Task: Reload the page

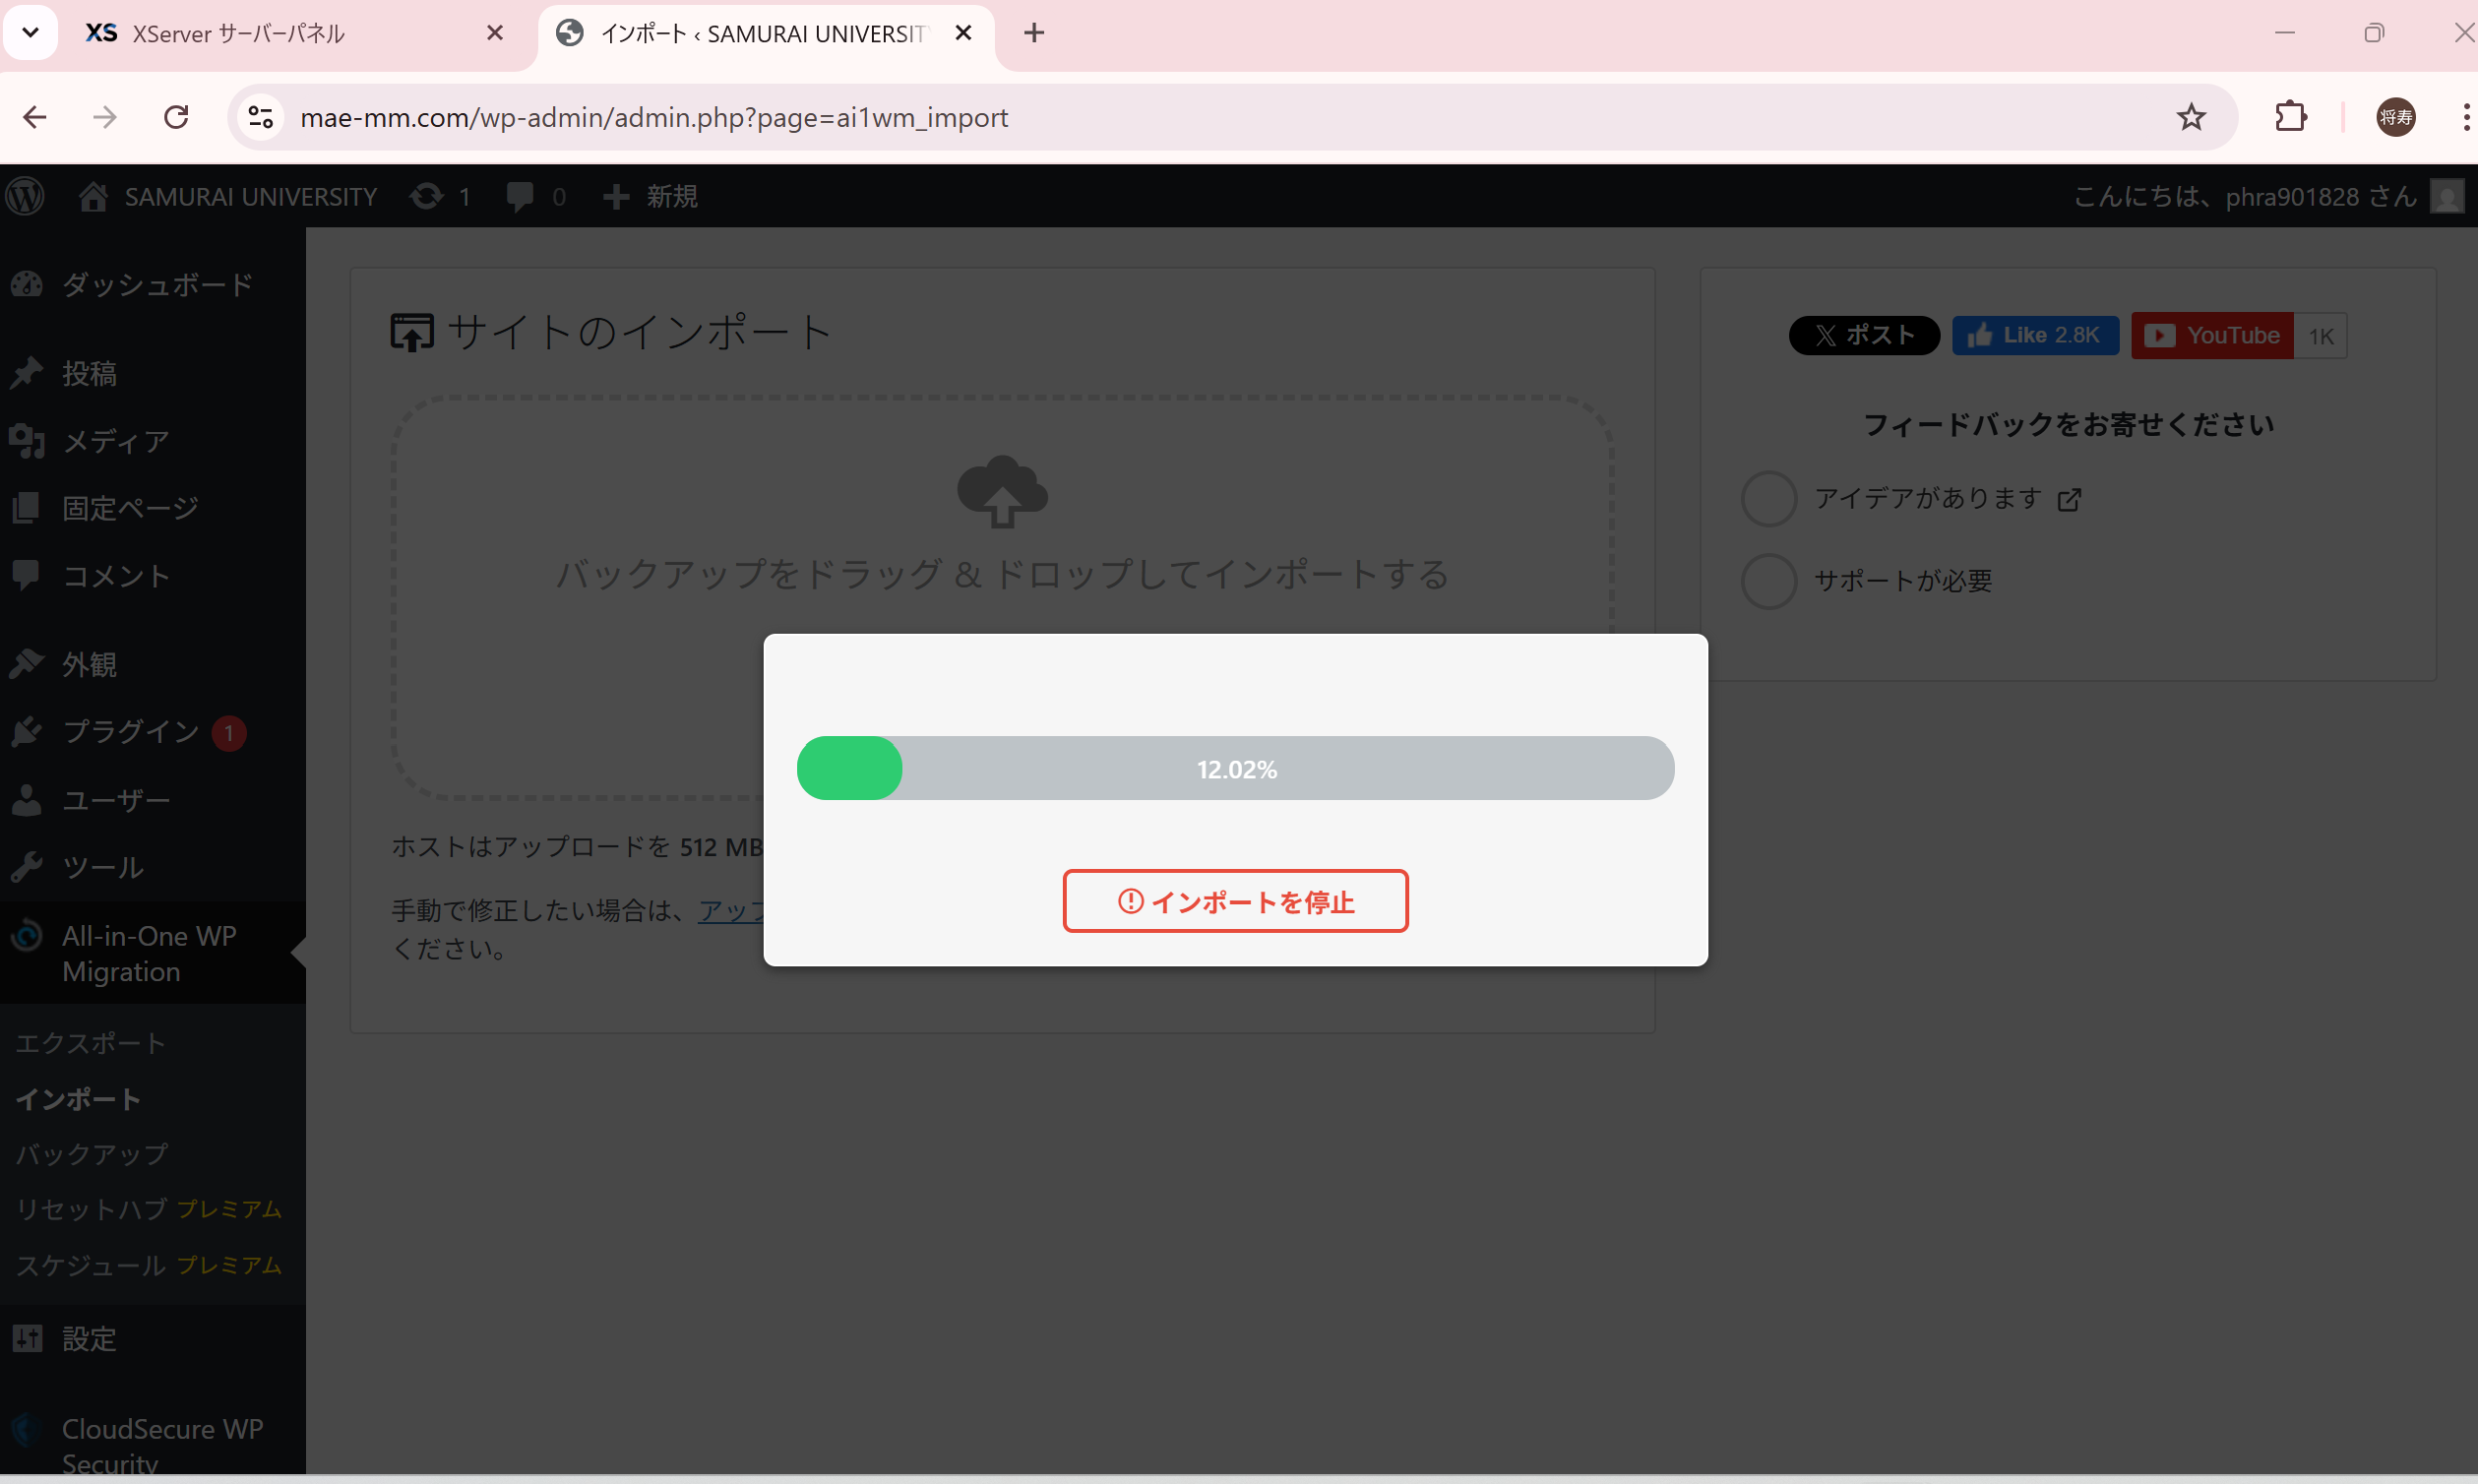Action: (x=176, y=117)
